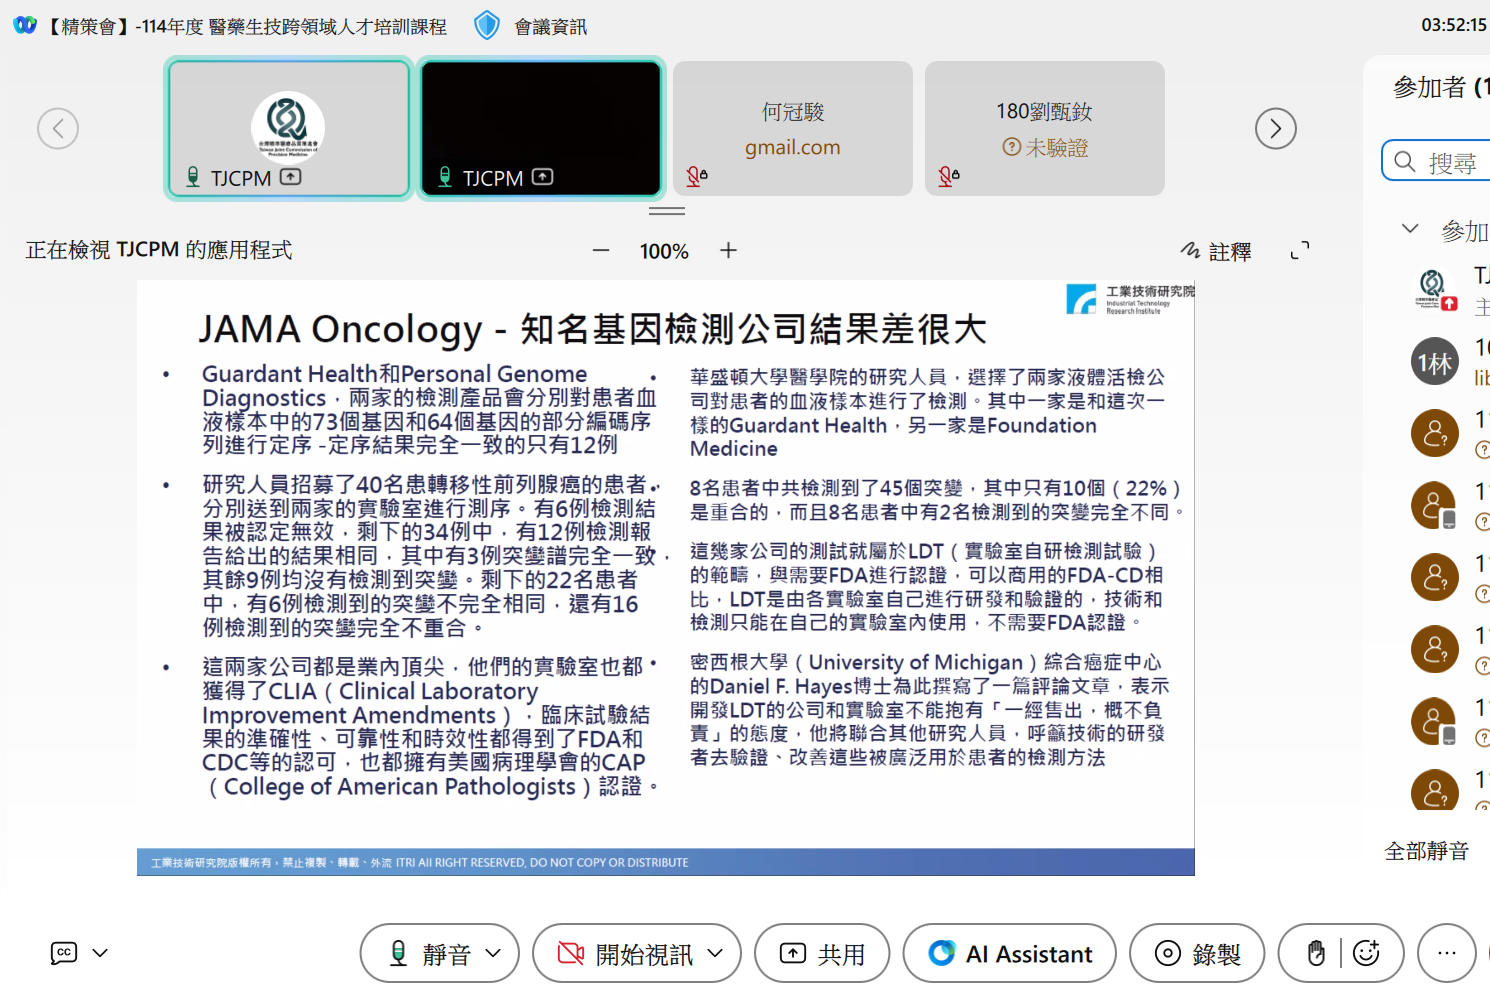Click the label 正在檢視 TJCPM 的應用程式
Screen dimensions: 1490x990
click(x=159, y=250)
